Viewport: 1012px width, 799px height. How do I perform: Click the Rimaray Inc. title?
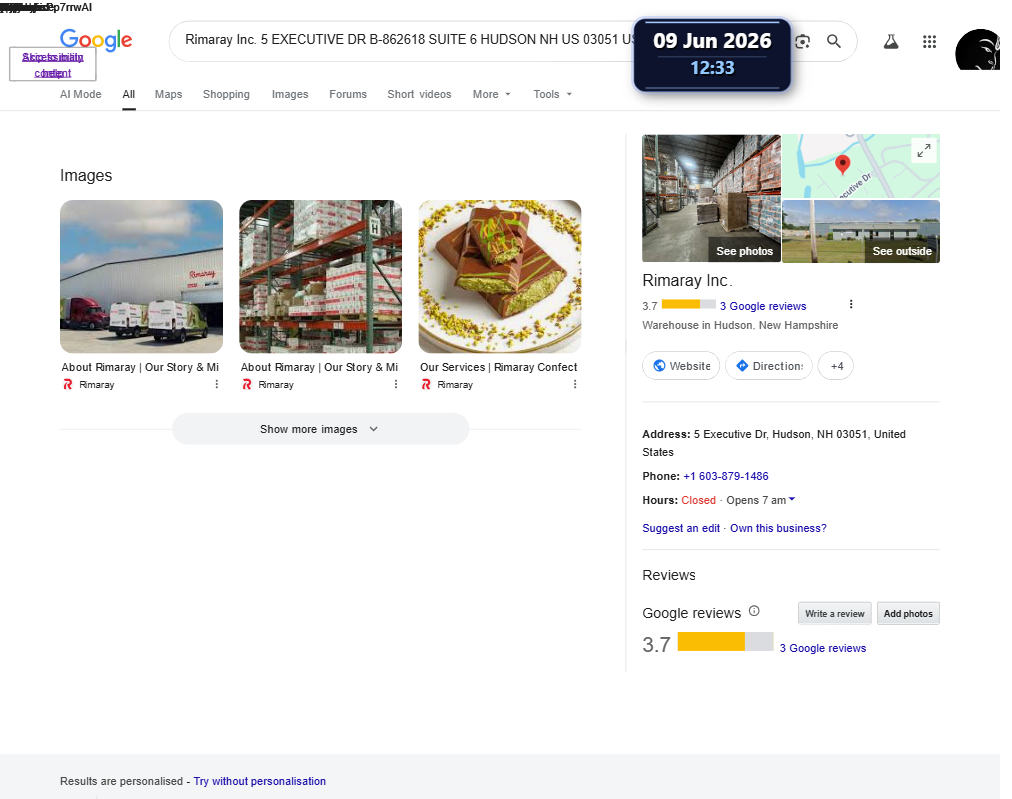pyautogui.click(x=687, y=281)
